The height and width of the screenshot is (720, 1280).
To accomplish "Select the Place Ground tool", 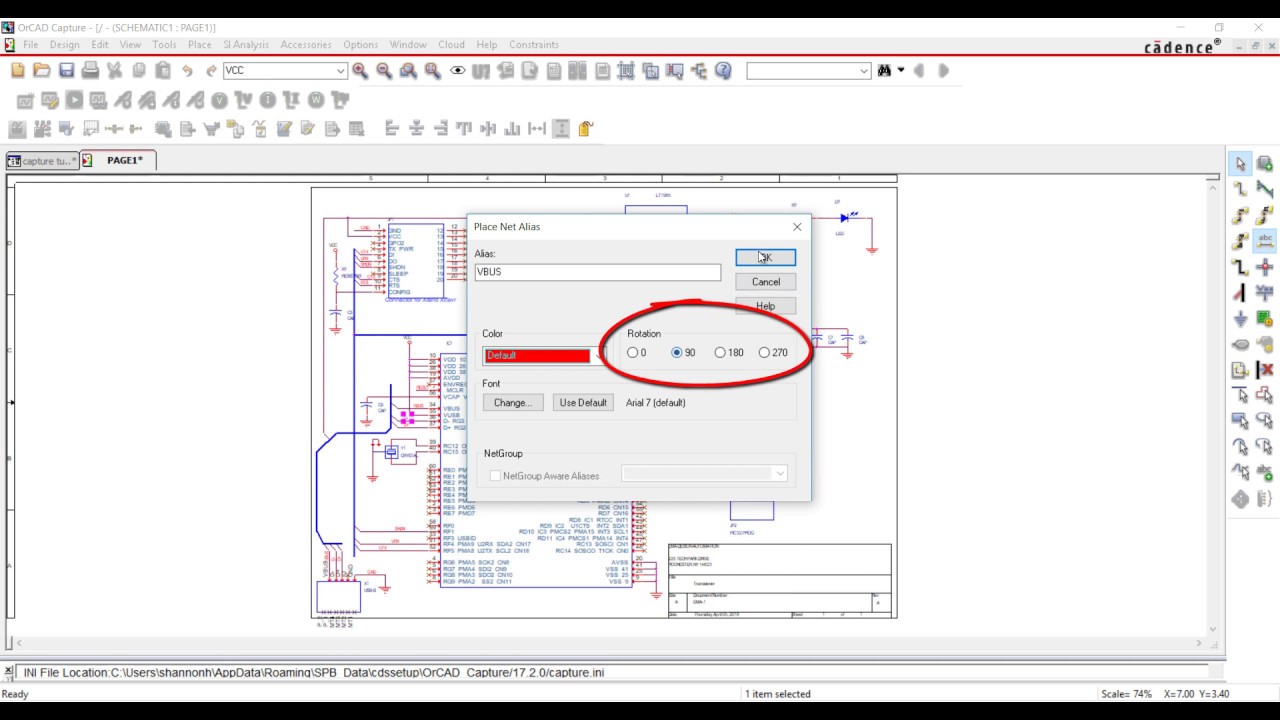I will pyautogui.click(x=1240, y=319).
